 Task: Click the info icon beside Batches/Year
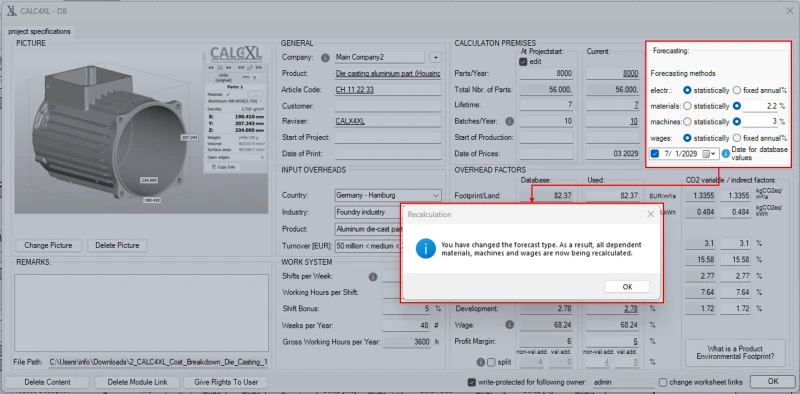click(509, 121)
